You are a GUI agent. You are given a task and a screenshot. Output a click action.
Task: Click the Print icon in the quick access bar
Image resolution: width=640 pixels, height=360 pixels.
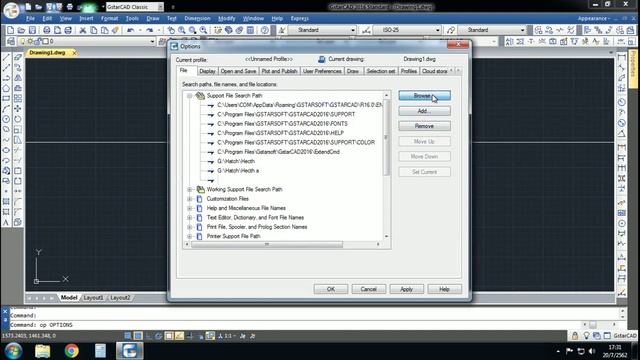tap(70, 7)
